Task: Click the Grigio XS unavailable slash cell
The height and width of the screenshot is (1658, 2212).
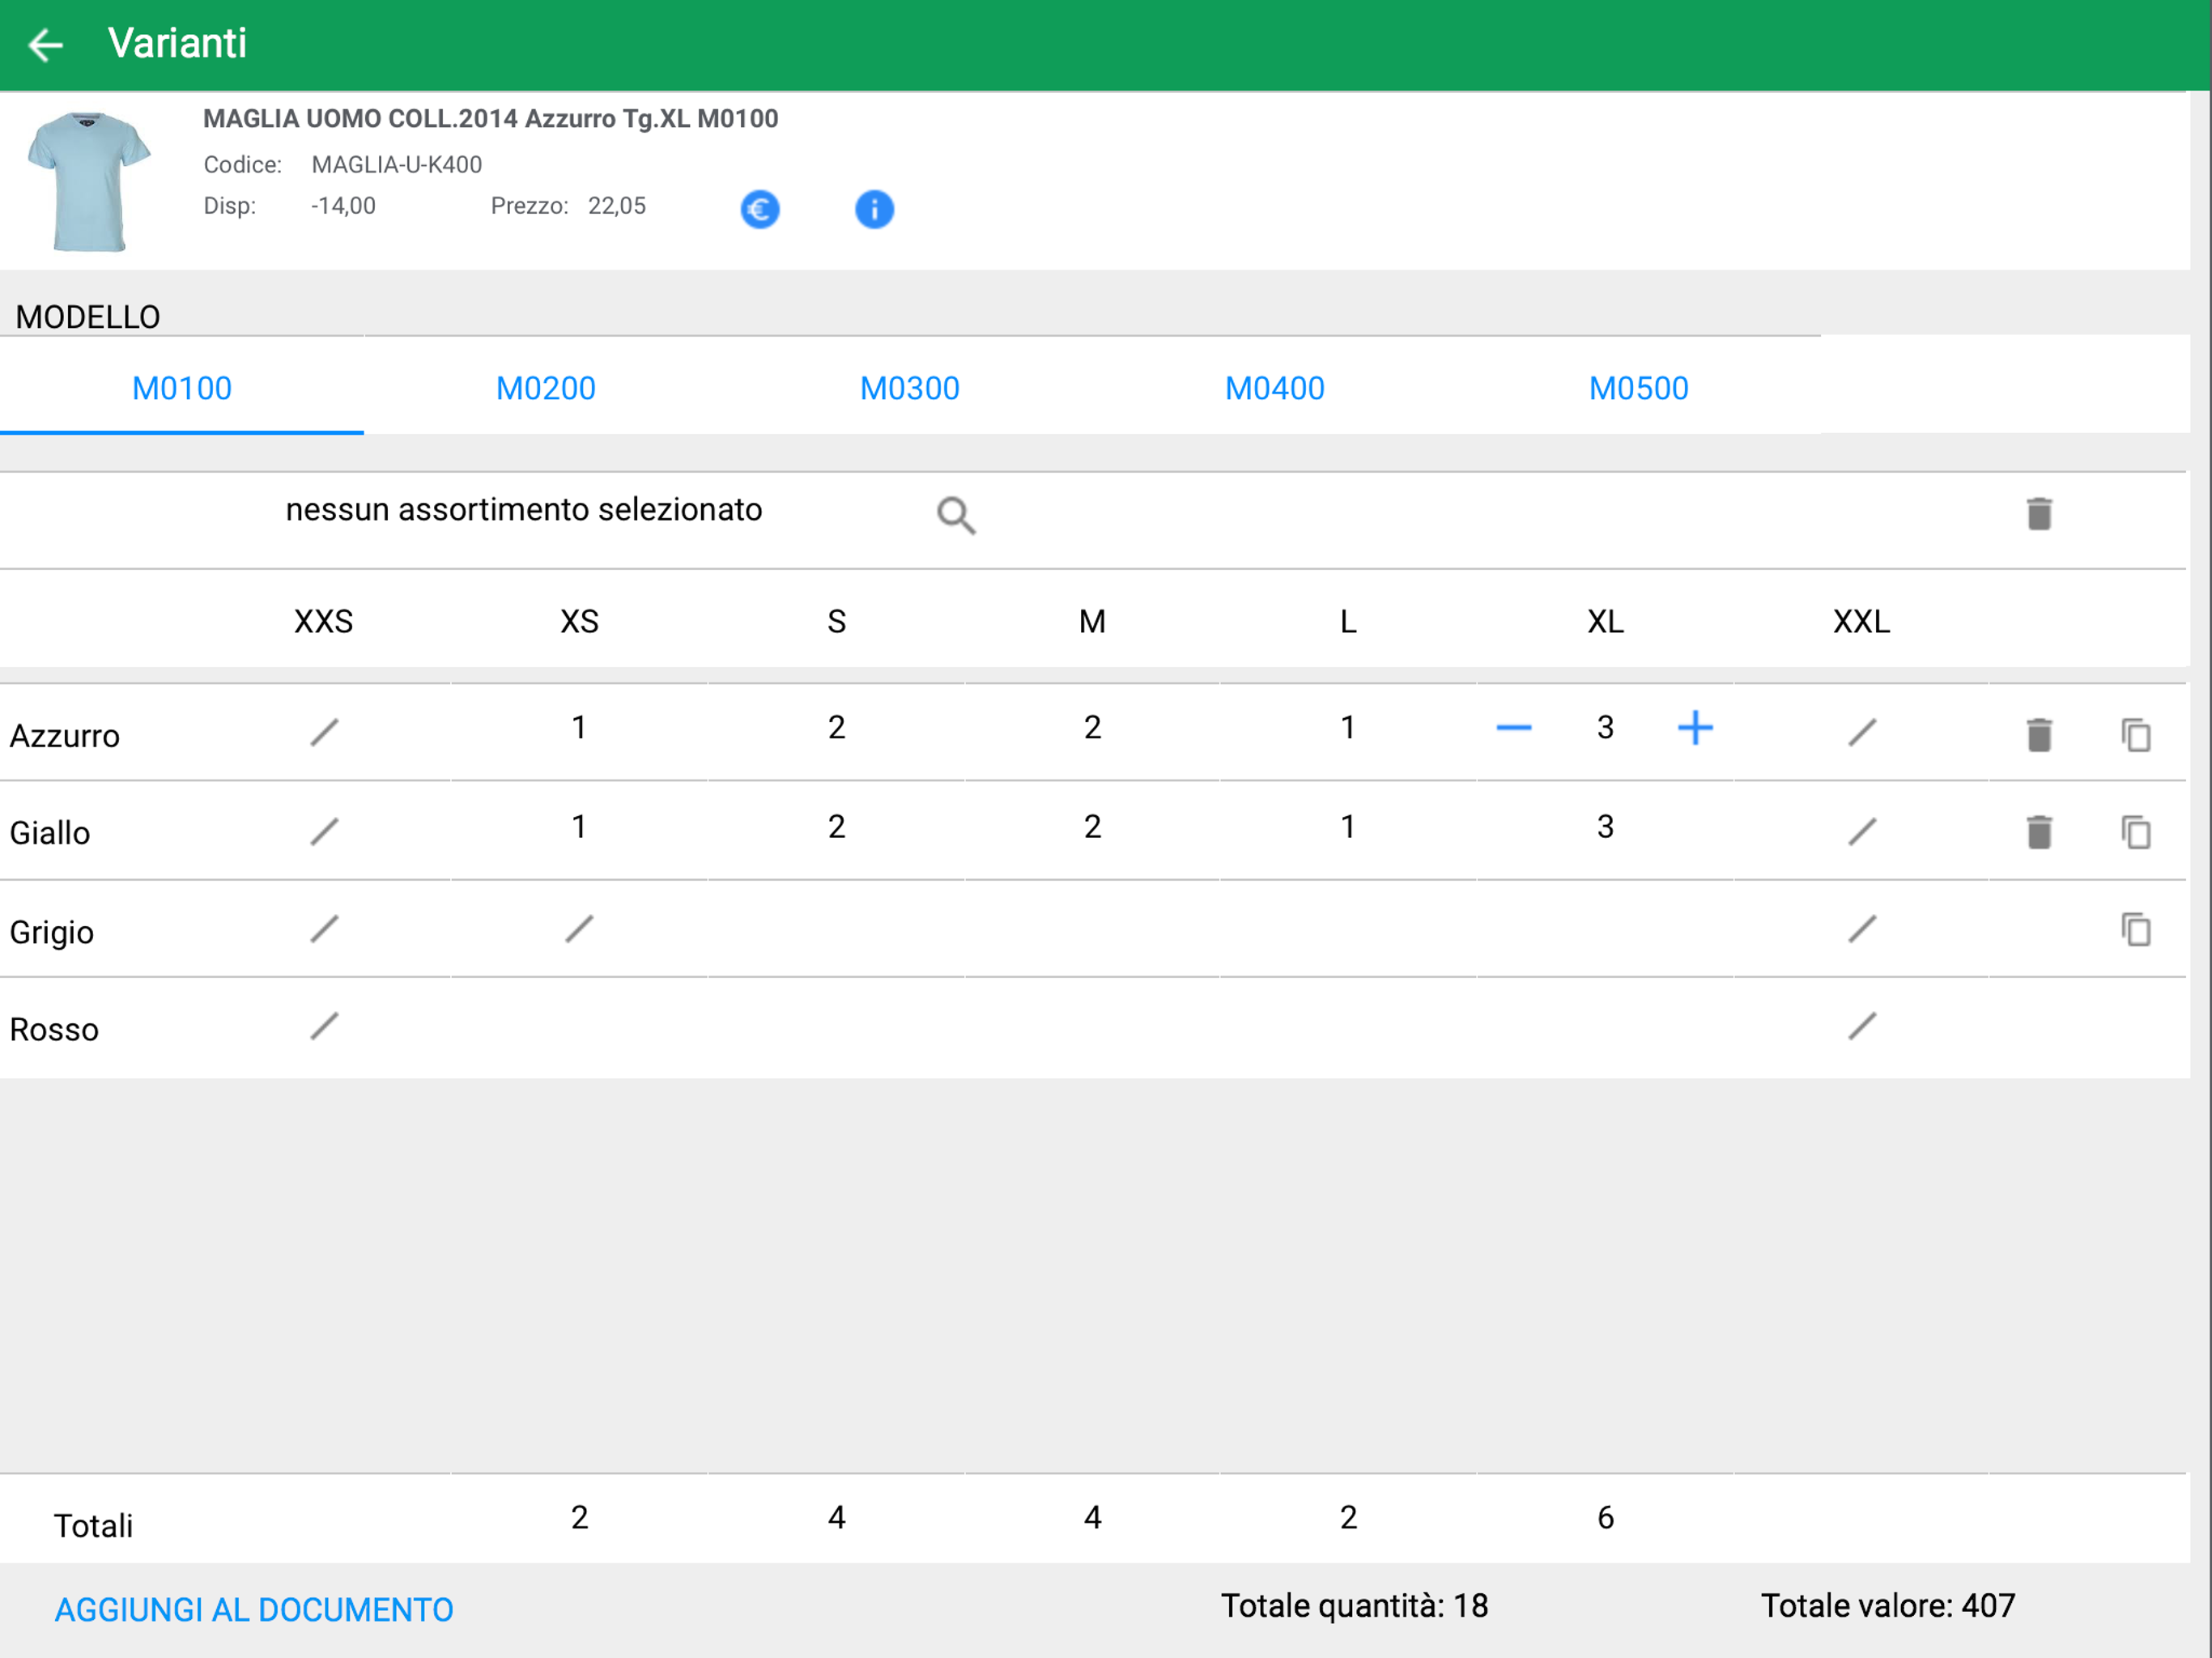Action: [x=579, y=929]
